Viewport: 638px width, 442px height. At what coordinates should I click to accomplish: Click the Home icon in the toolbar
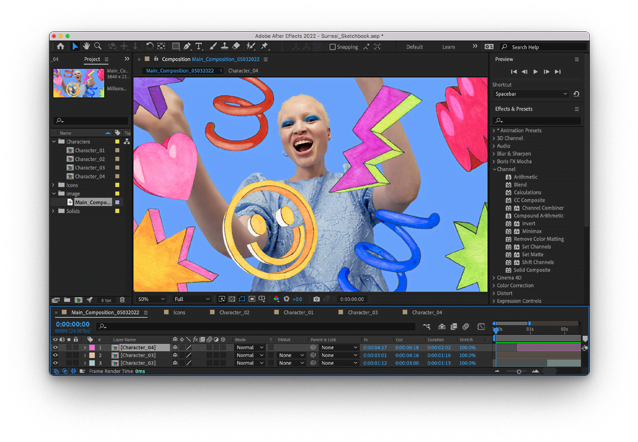click(60, 46)
